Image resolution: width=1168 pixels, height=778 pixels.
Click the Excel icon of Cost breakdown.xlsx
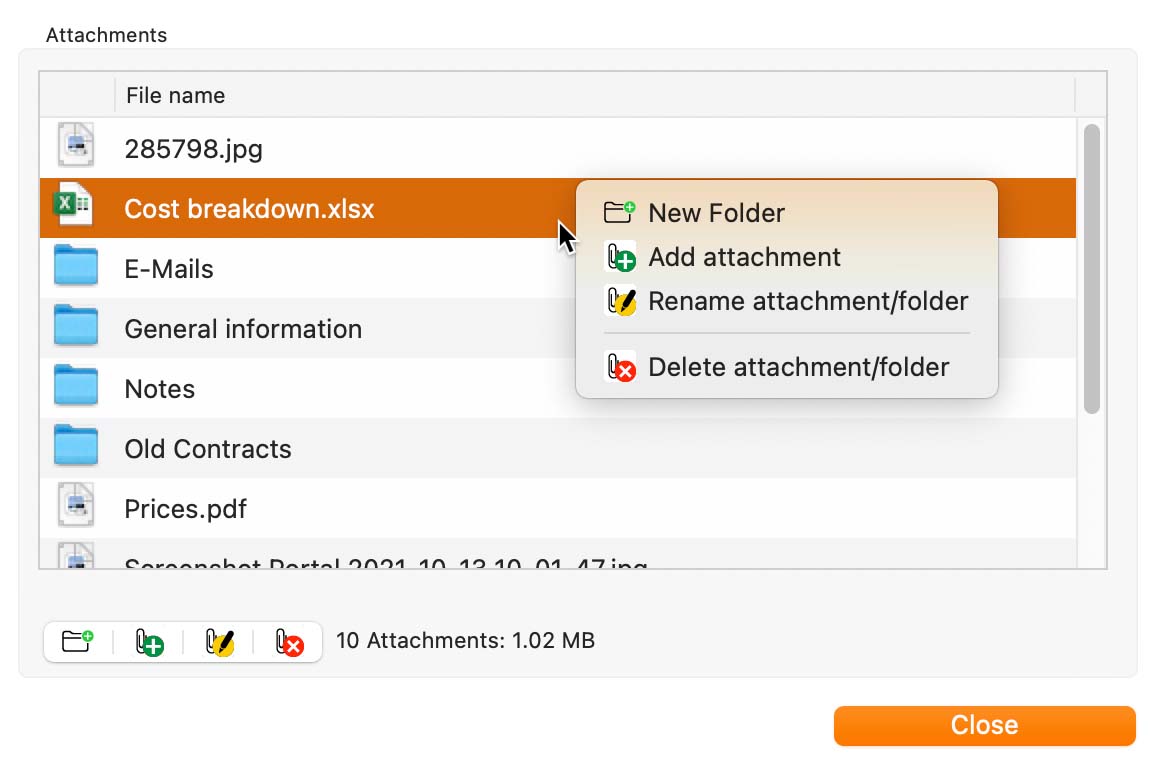click(73, 204)
